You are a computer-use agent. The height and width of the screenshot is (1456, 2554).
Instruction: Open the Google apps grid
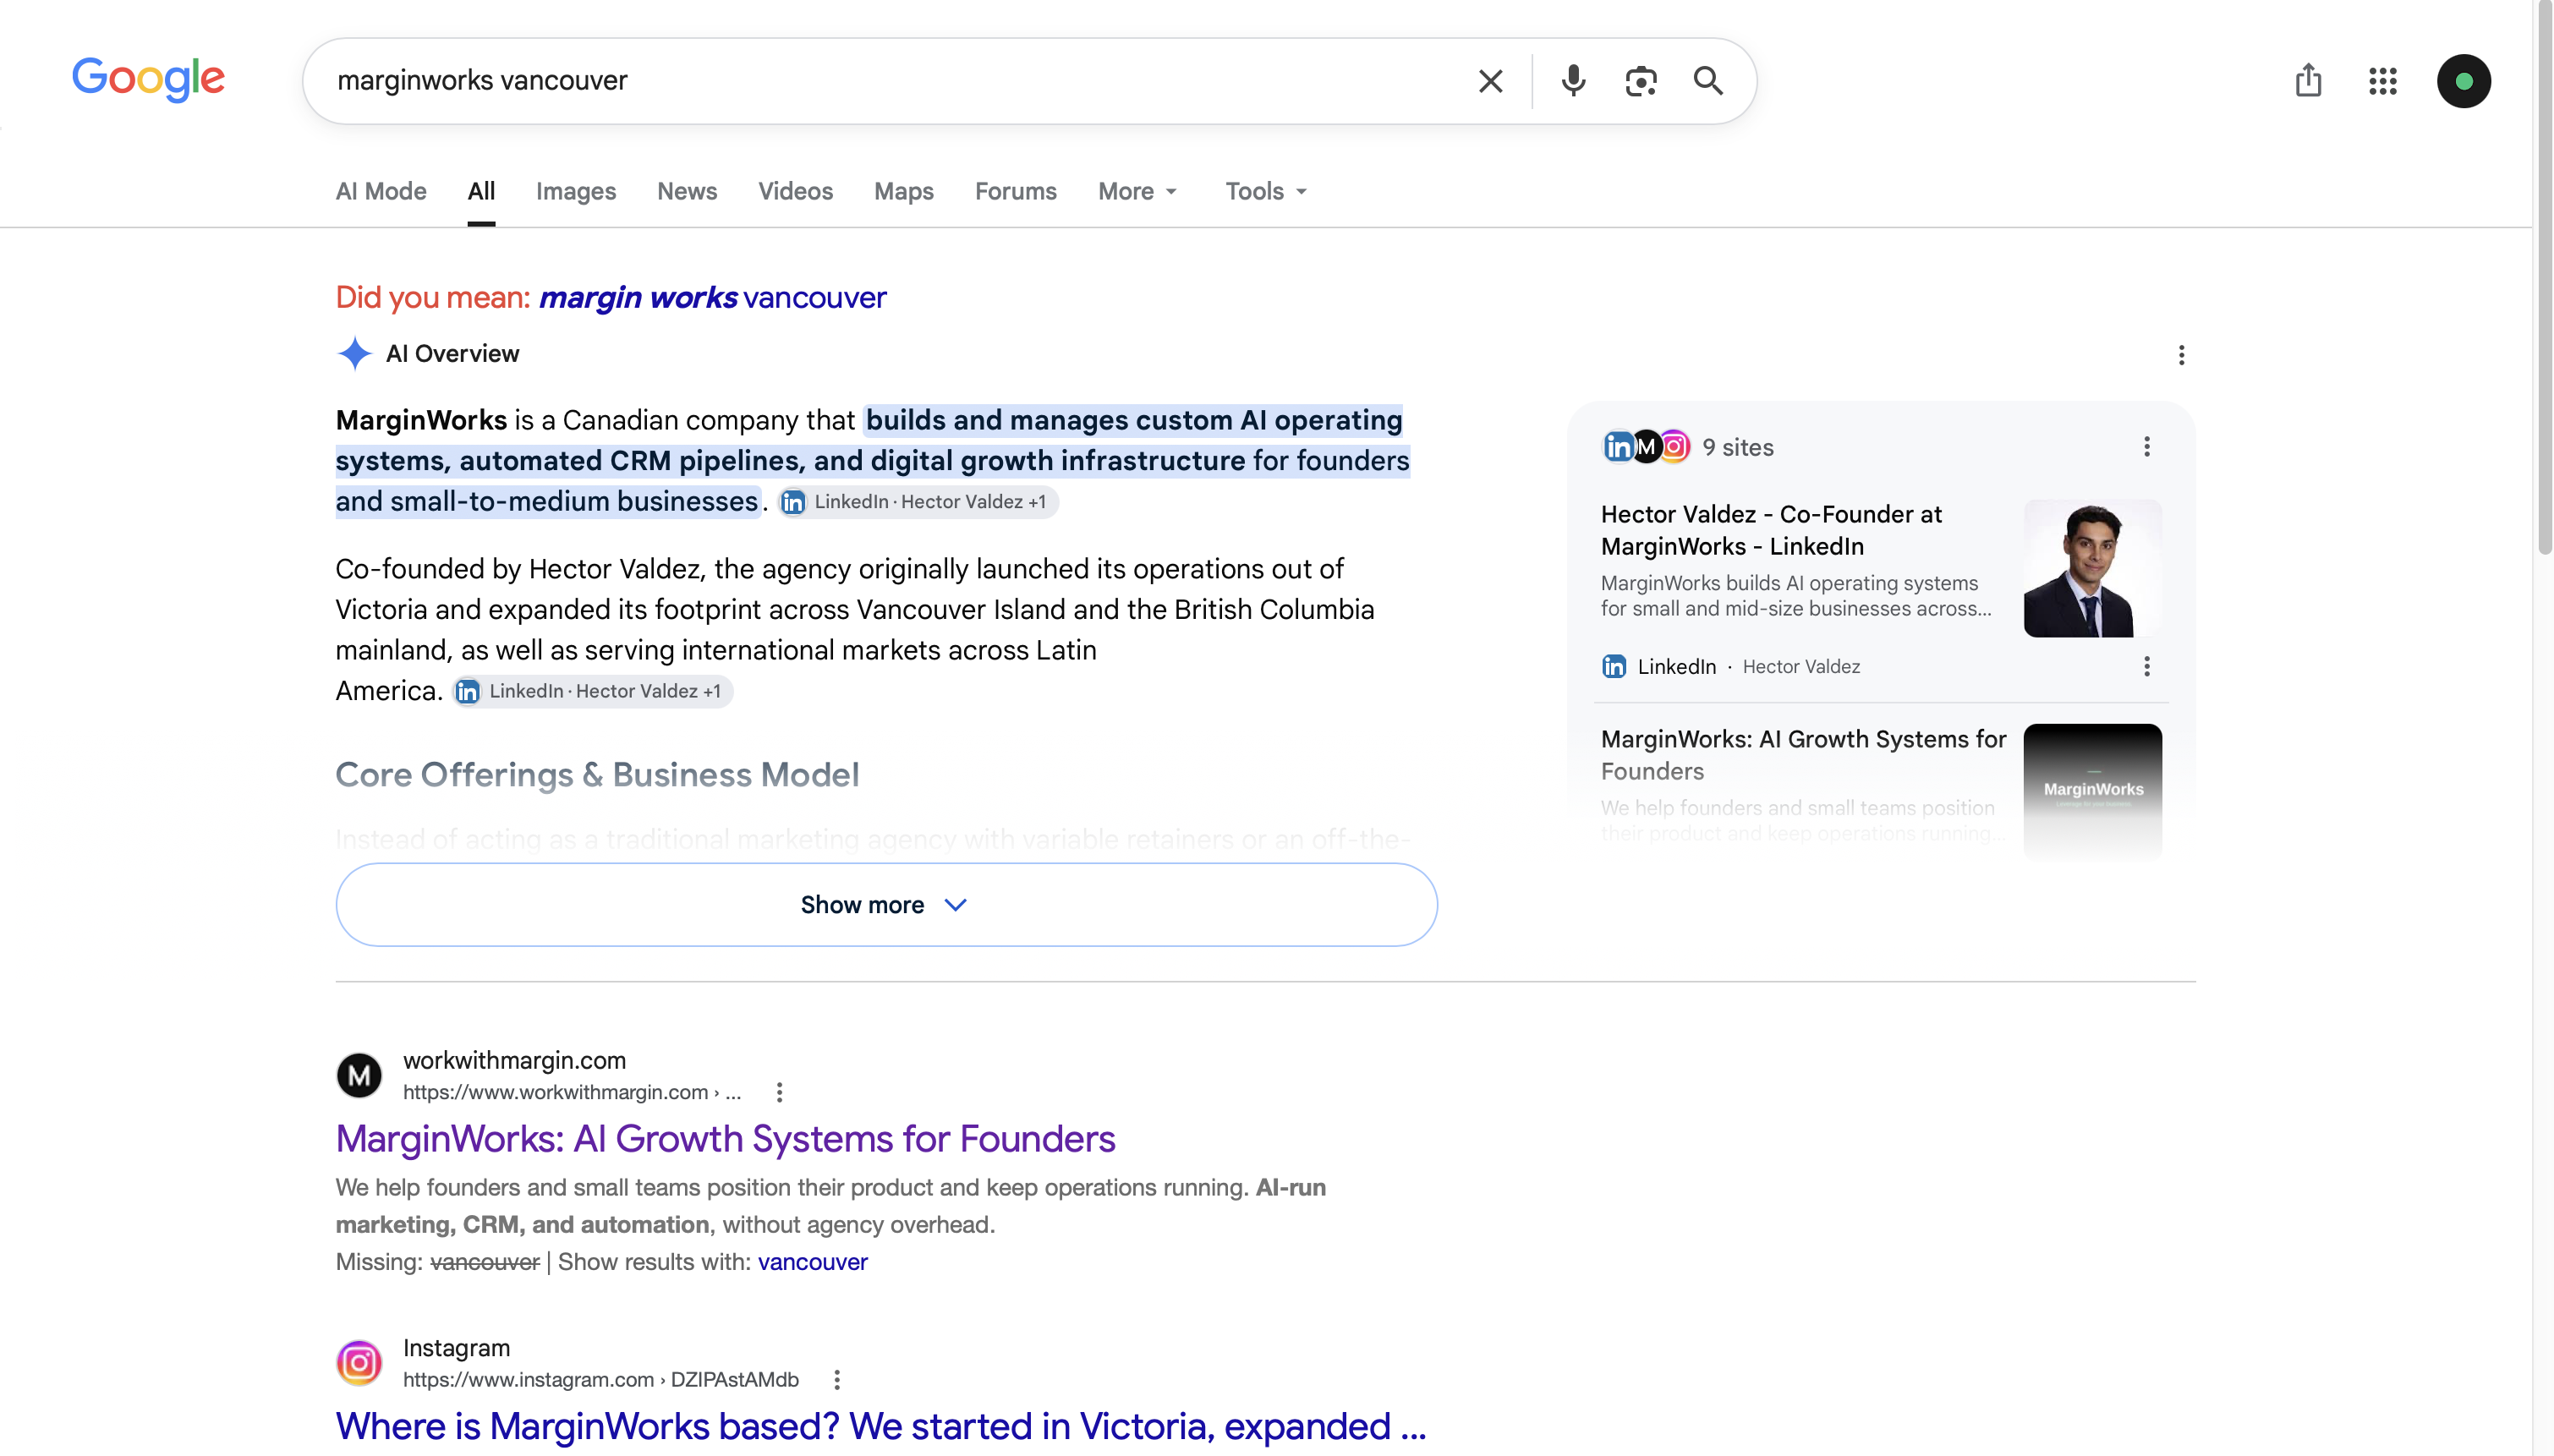tap(2383, 81)
